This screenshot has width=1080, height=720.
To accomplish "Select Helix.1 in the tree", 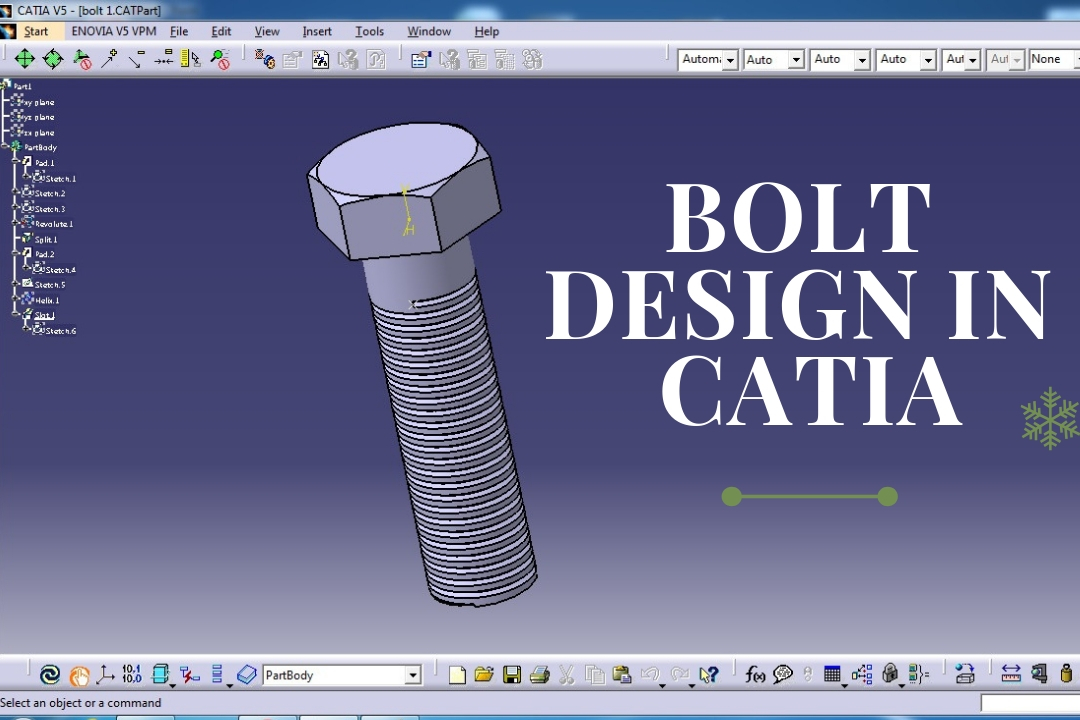I will pyautogui.click(x=47, y=300).
